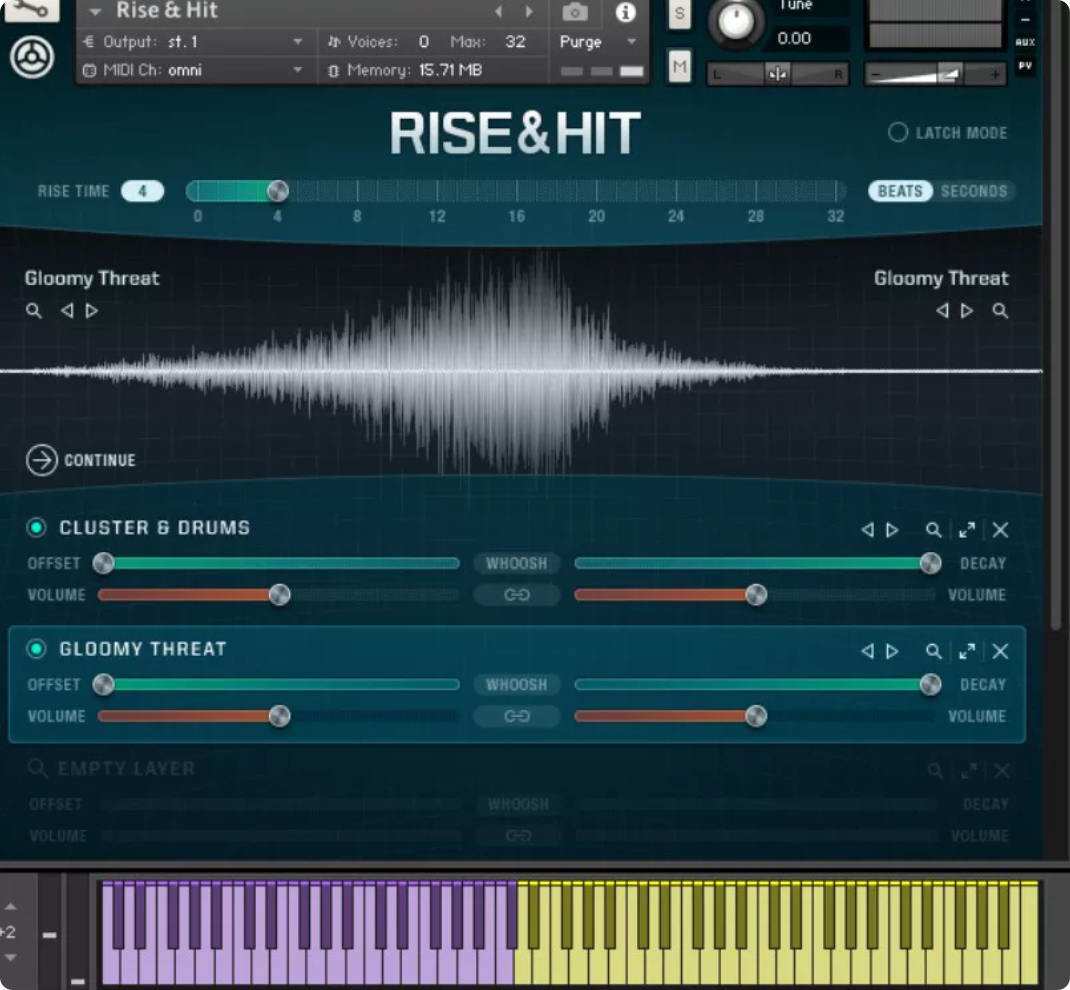
Task: Adjust Cluster & Drums offset slider handle
Action: tap(103, 564)
